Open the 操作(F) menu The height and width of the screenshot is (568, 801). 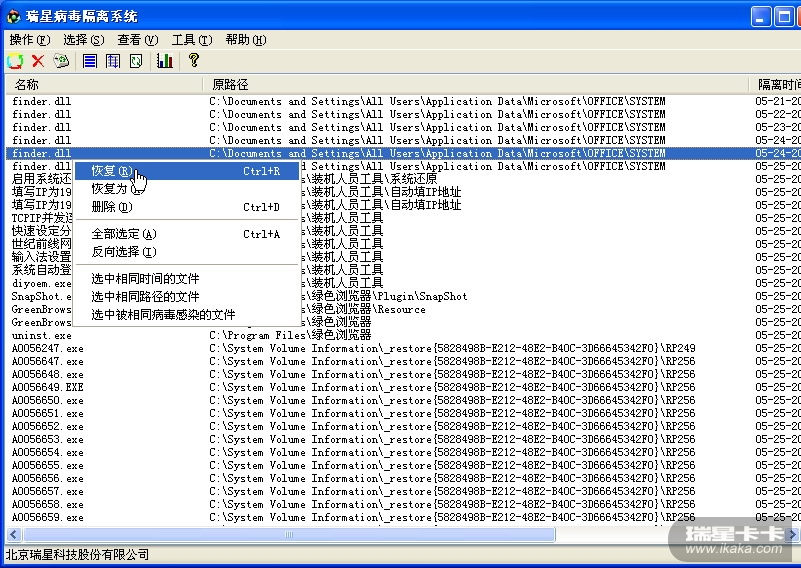click(x=30, y=40)
